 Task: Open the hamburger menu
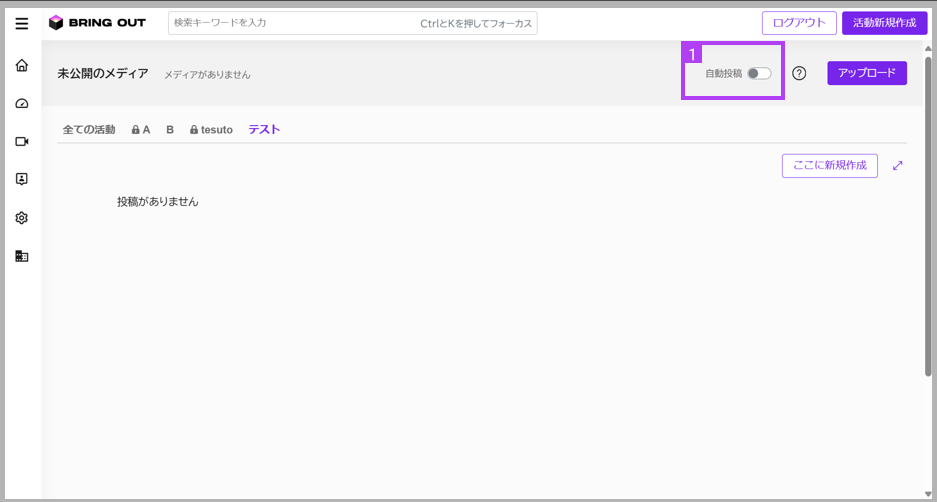[x=22, y=24]
